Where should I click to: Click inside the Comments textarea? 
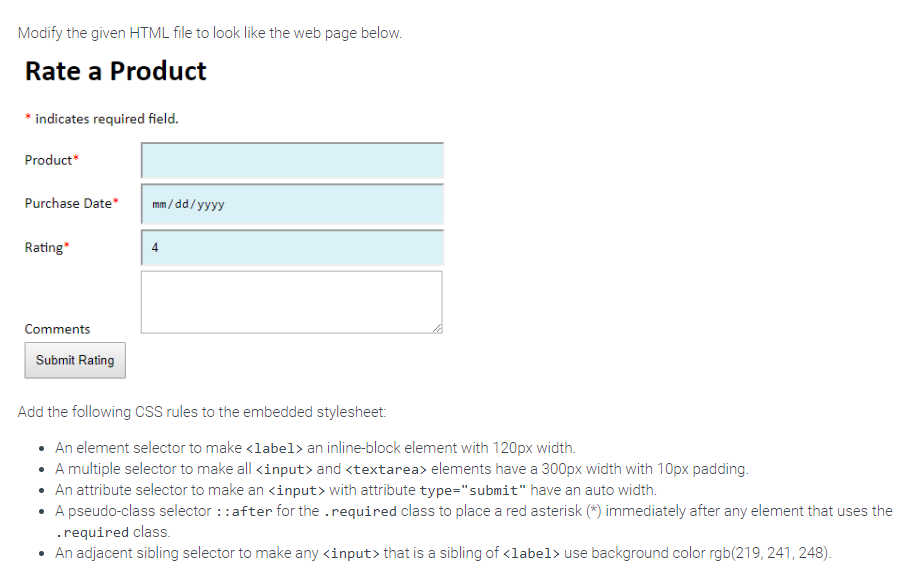pyautogui.click(x=292, y=302)
